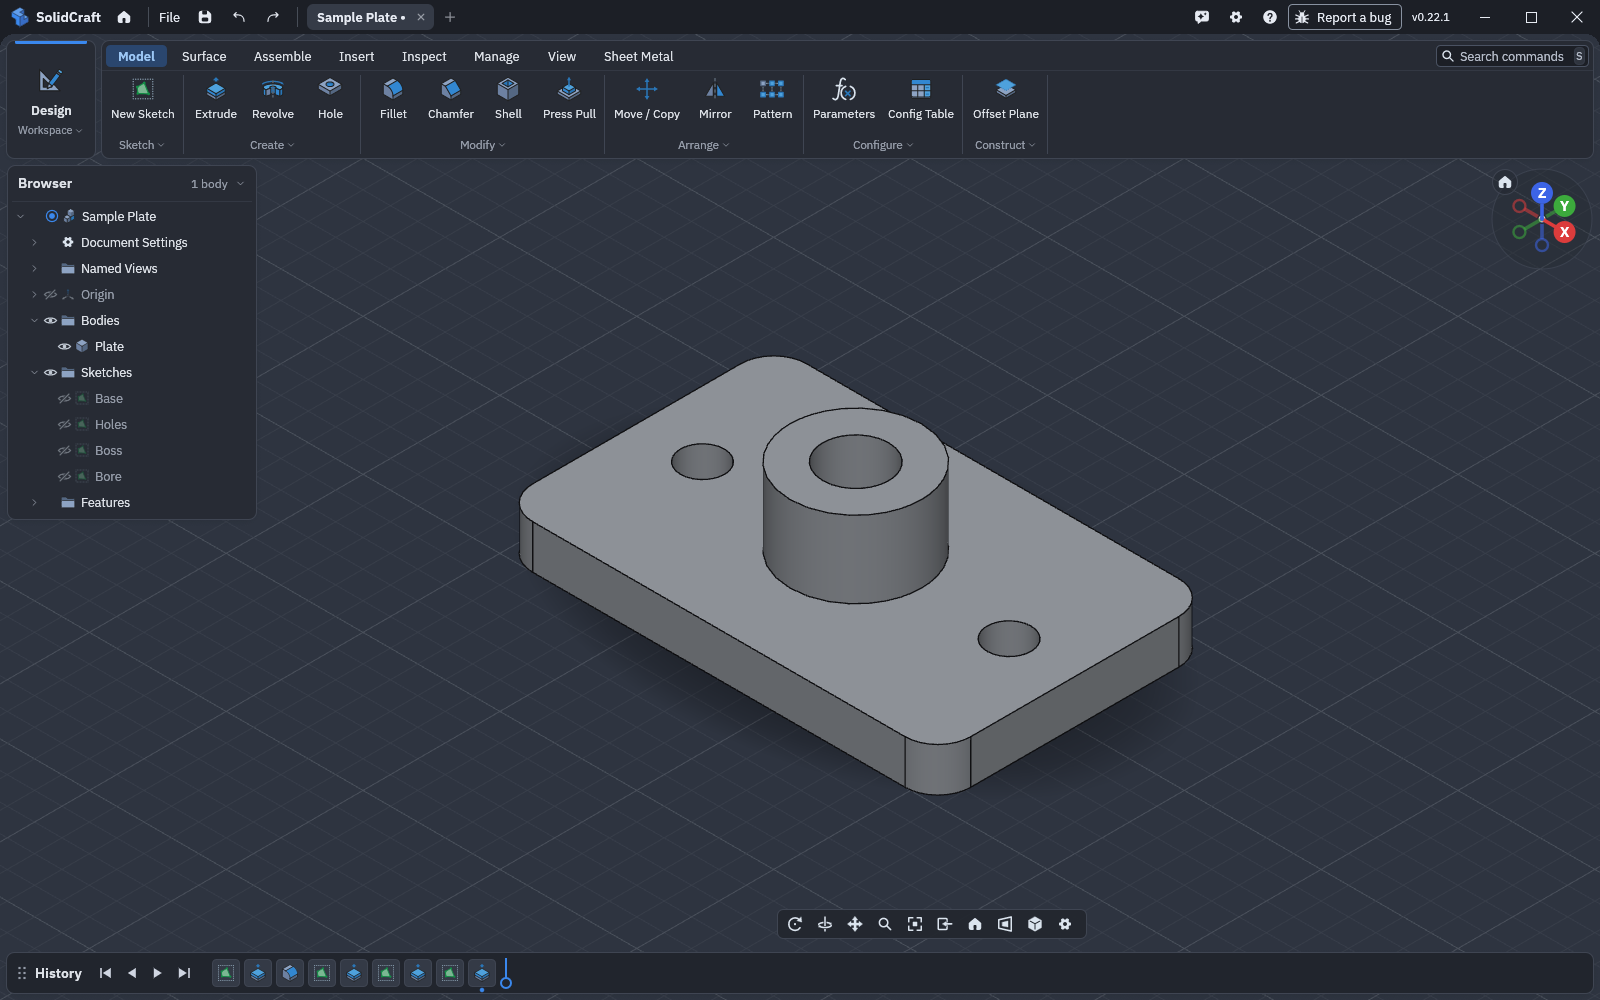Expand the Named Views folder

point(34,269)
